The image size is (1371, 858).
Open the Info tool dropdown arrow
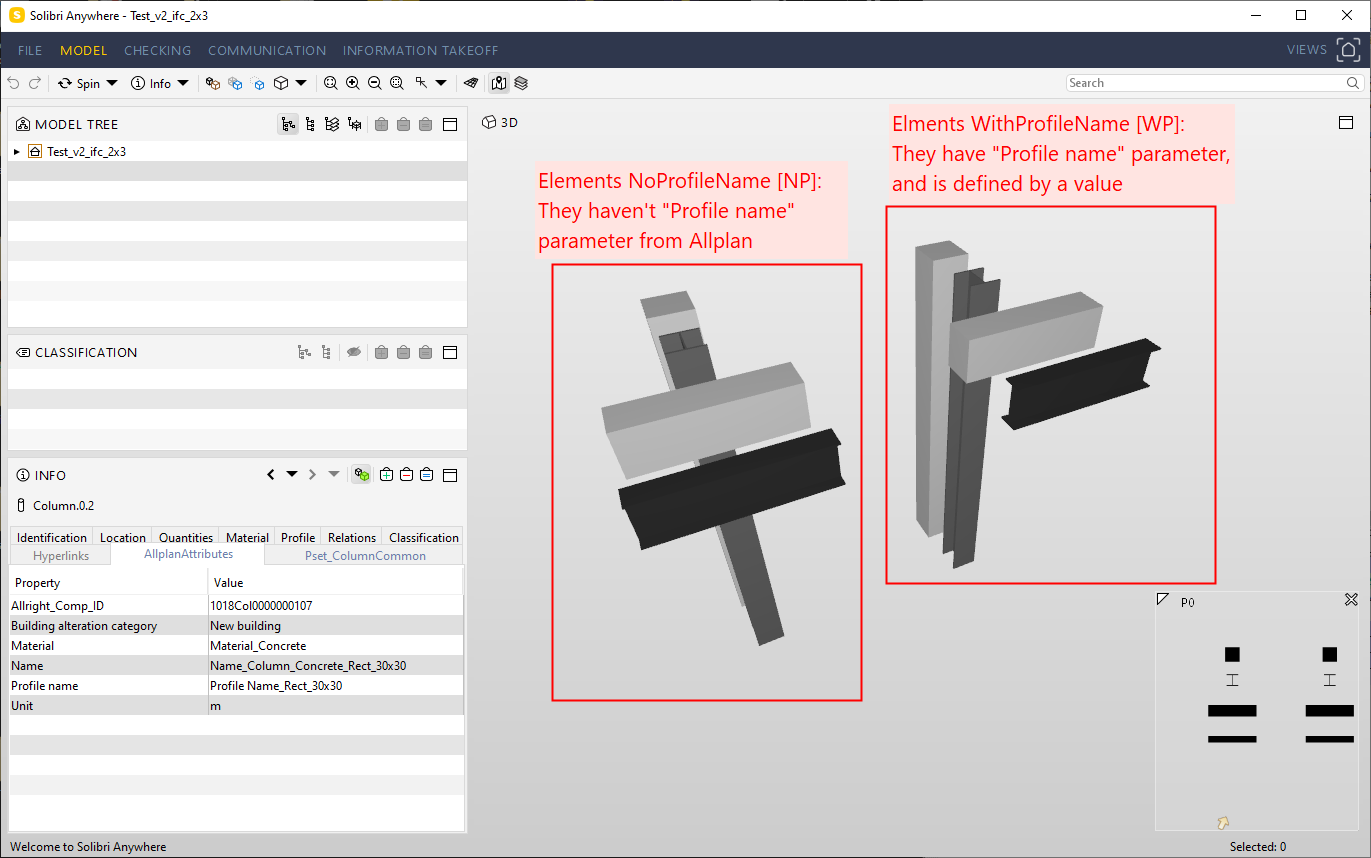pyautogui.click(x=183, y=83)
